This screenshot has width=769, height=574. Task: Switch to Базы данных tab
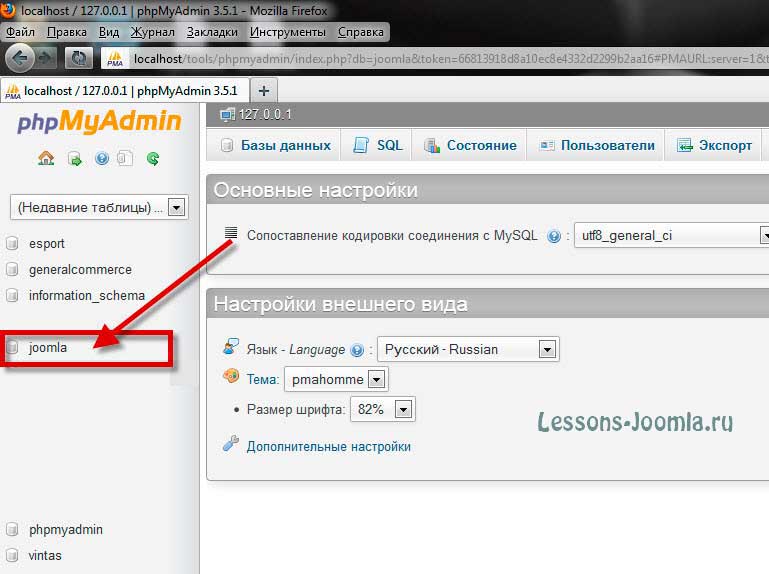coord(274,145)
